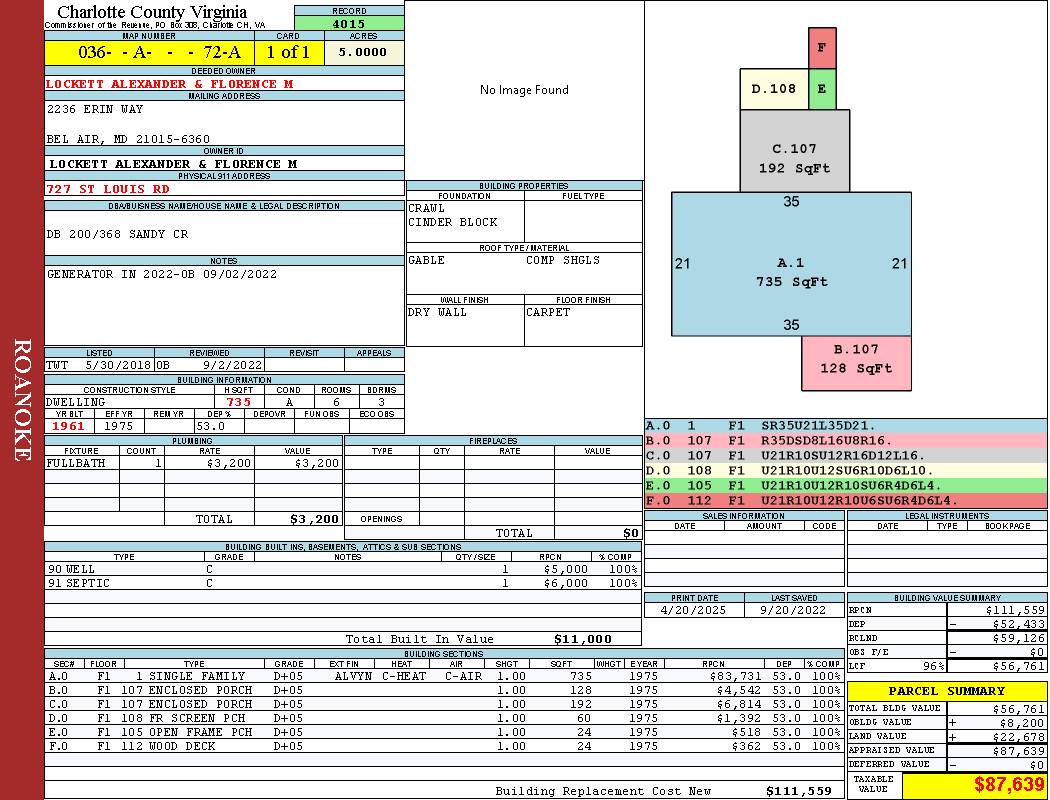
Task: Click the D.108 screen porch block
Action: pyautogui.click(x=773, y=88)
